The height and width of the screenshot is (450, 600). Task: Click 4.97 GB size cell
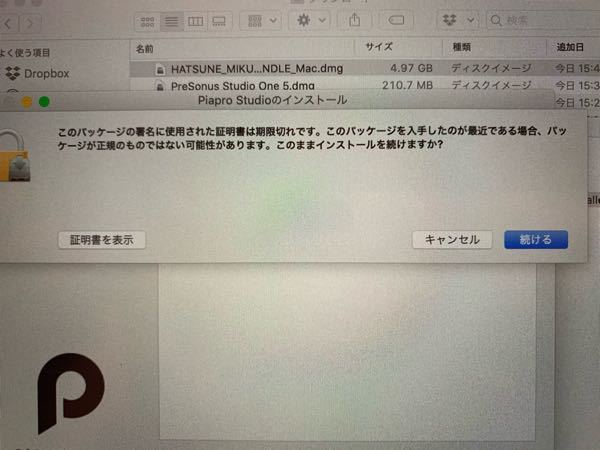[411, 68]
